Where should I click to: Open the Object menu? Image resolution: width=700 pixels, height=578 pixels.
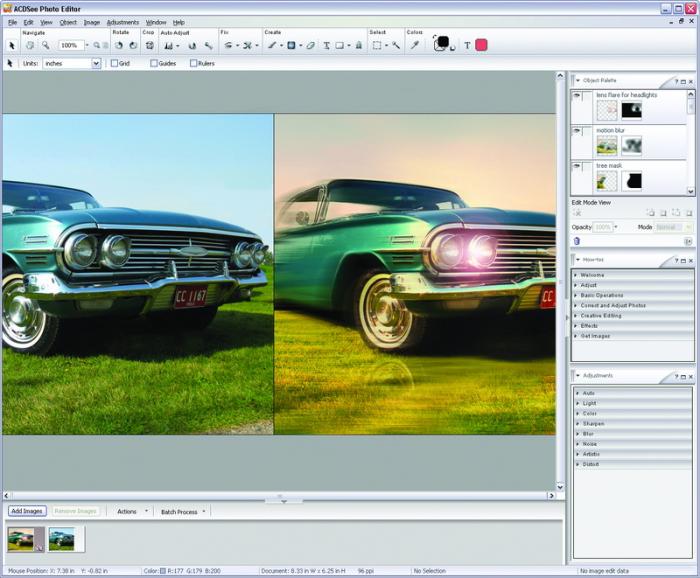pyautogui.click(x=68, y=22)
